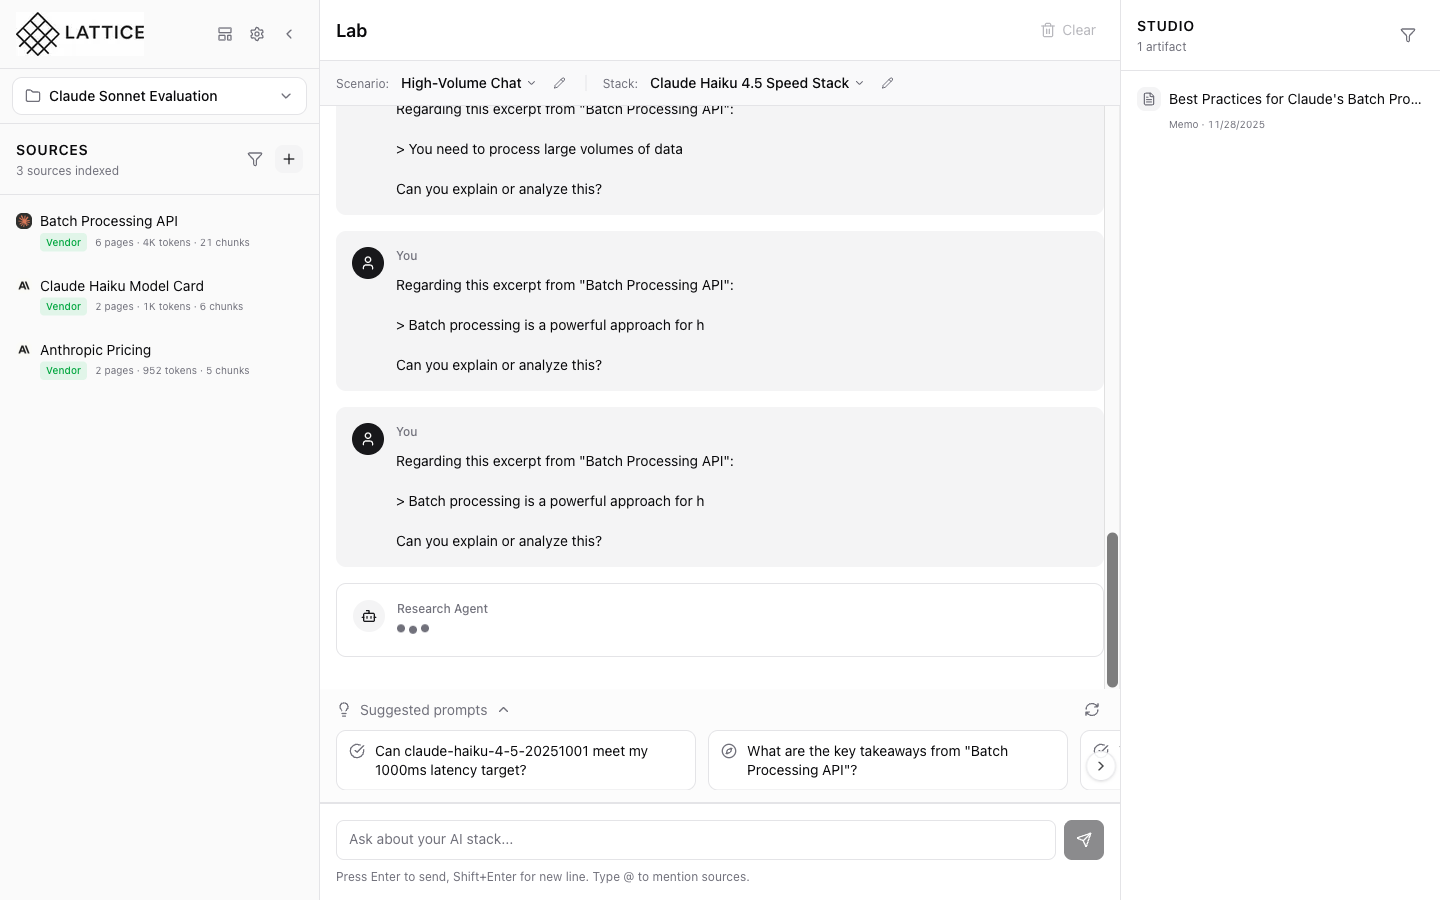Refresh the suggested prompts
This screenshot has height=900, width=1440.
[1092, 710]
